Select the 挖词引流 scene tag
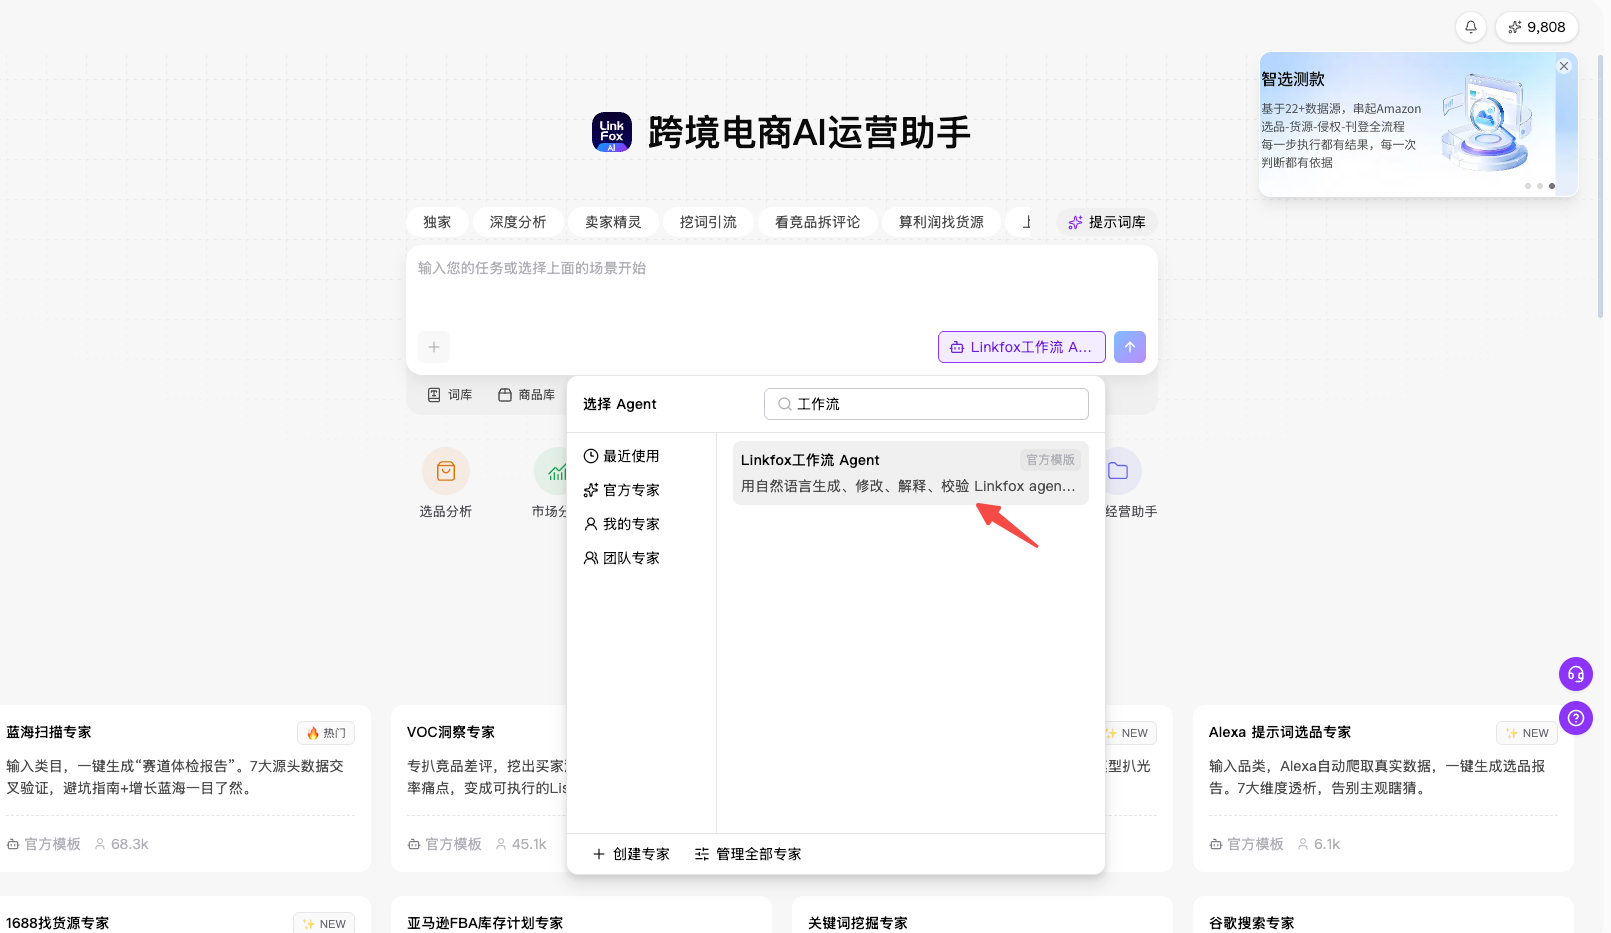The width and height of the screenshot is (1611, 933). 708,222
